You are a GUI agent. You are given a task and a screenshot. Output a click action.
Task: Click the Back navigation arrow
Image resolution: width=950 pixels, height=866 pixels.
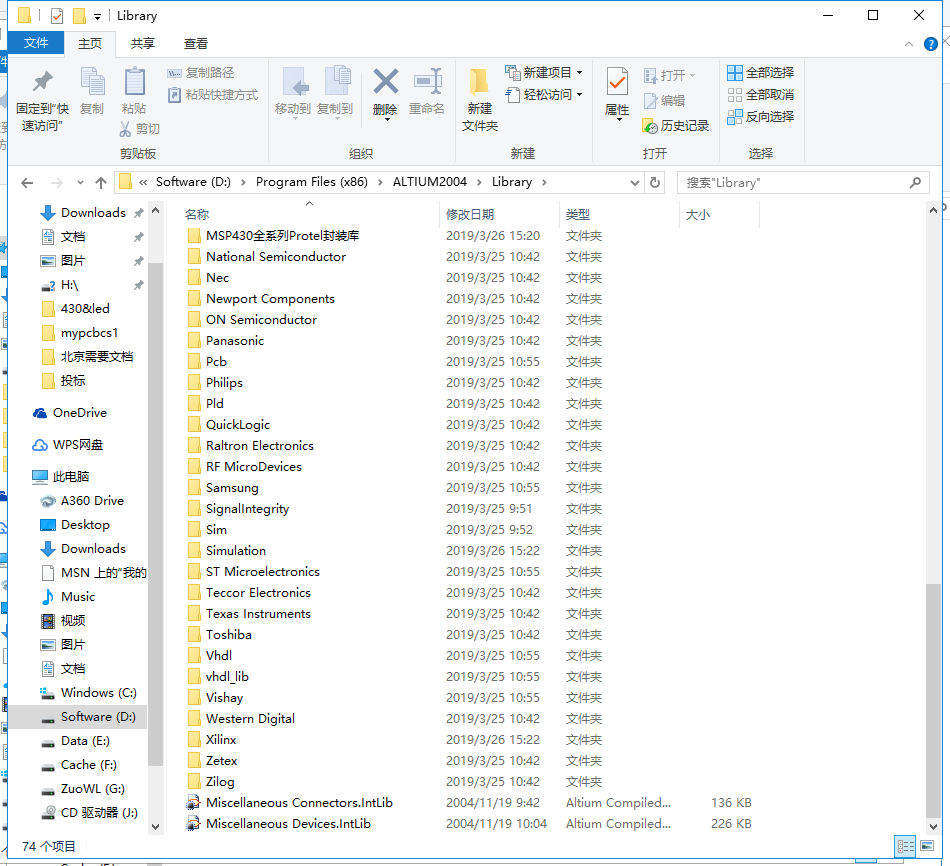27,182
